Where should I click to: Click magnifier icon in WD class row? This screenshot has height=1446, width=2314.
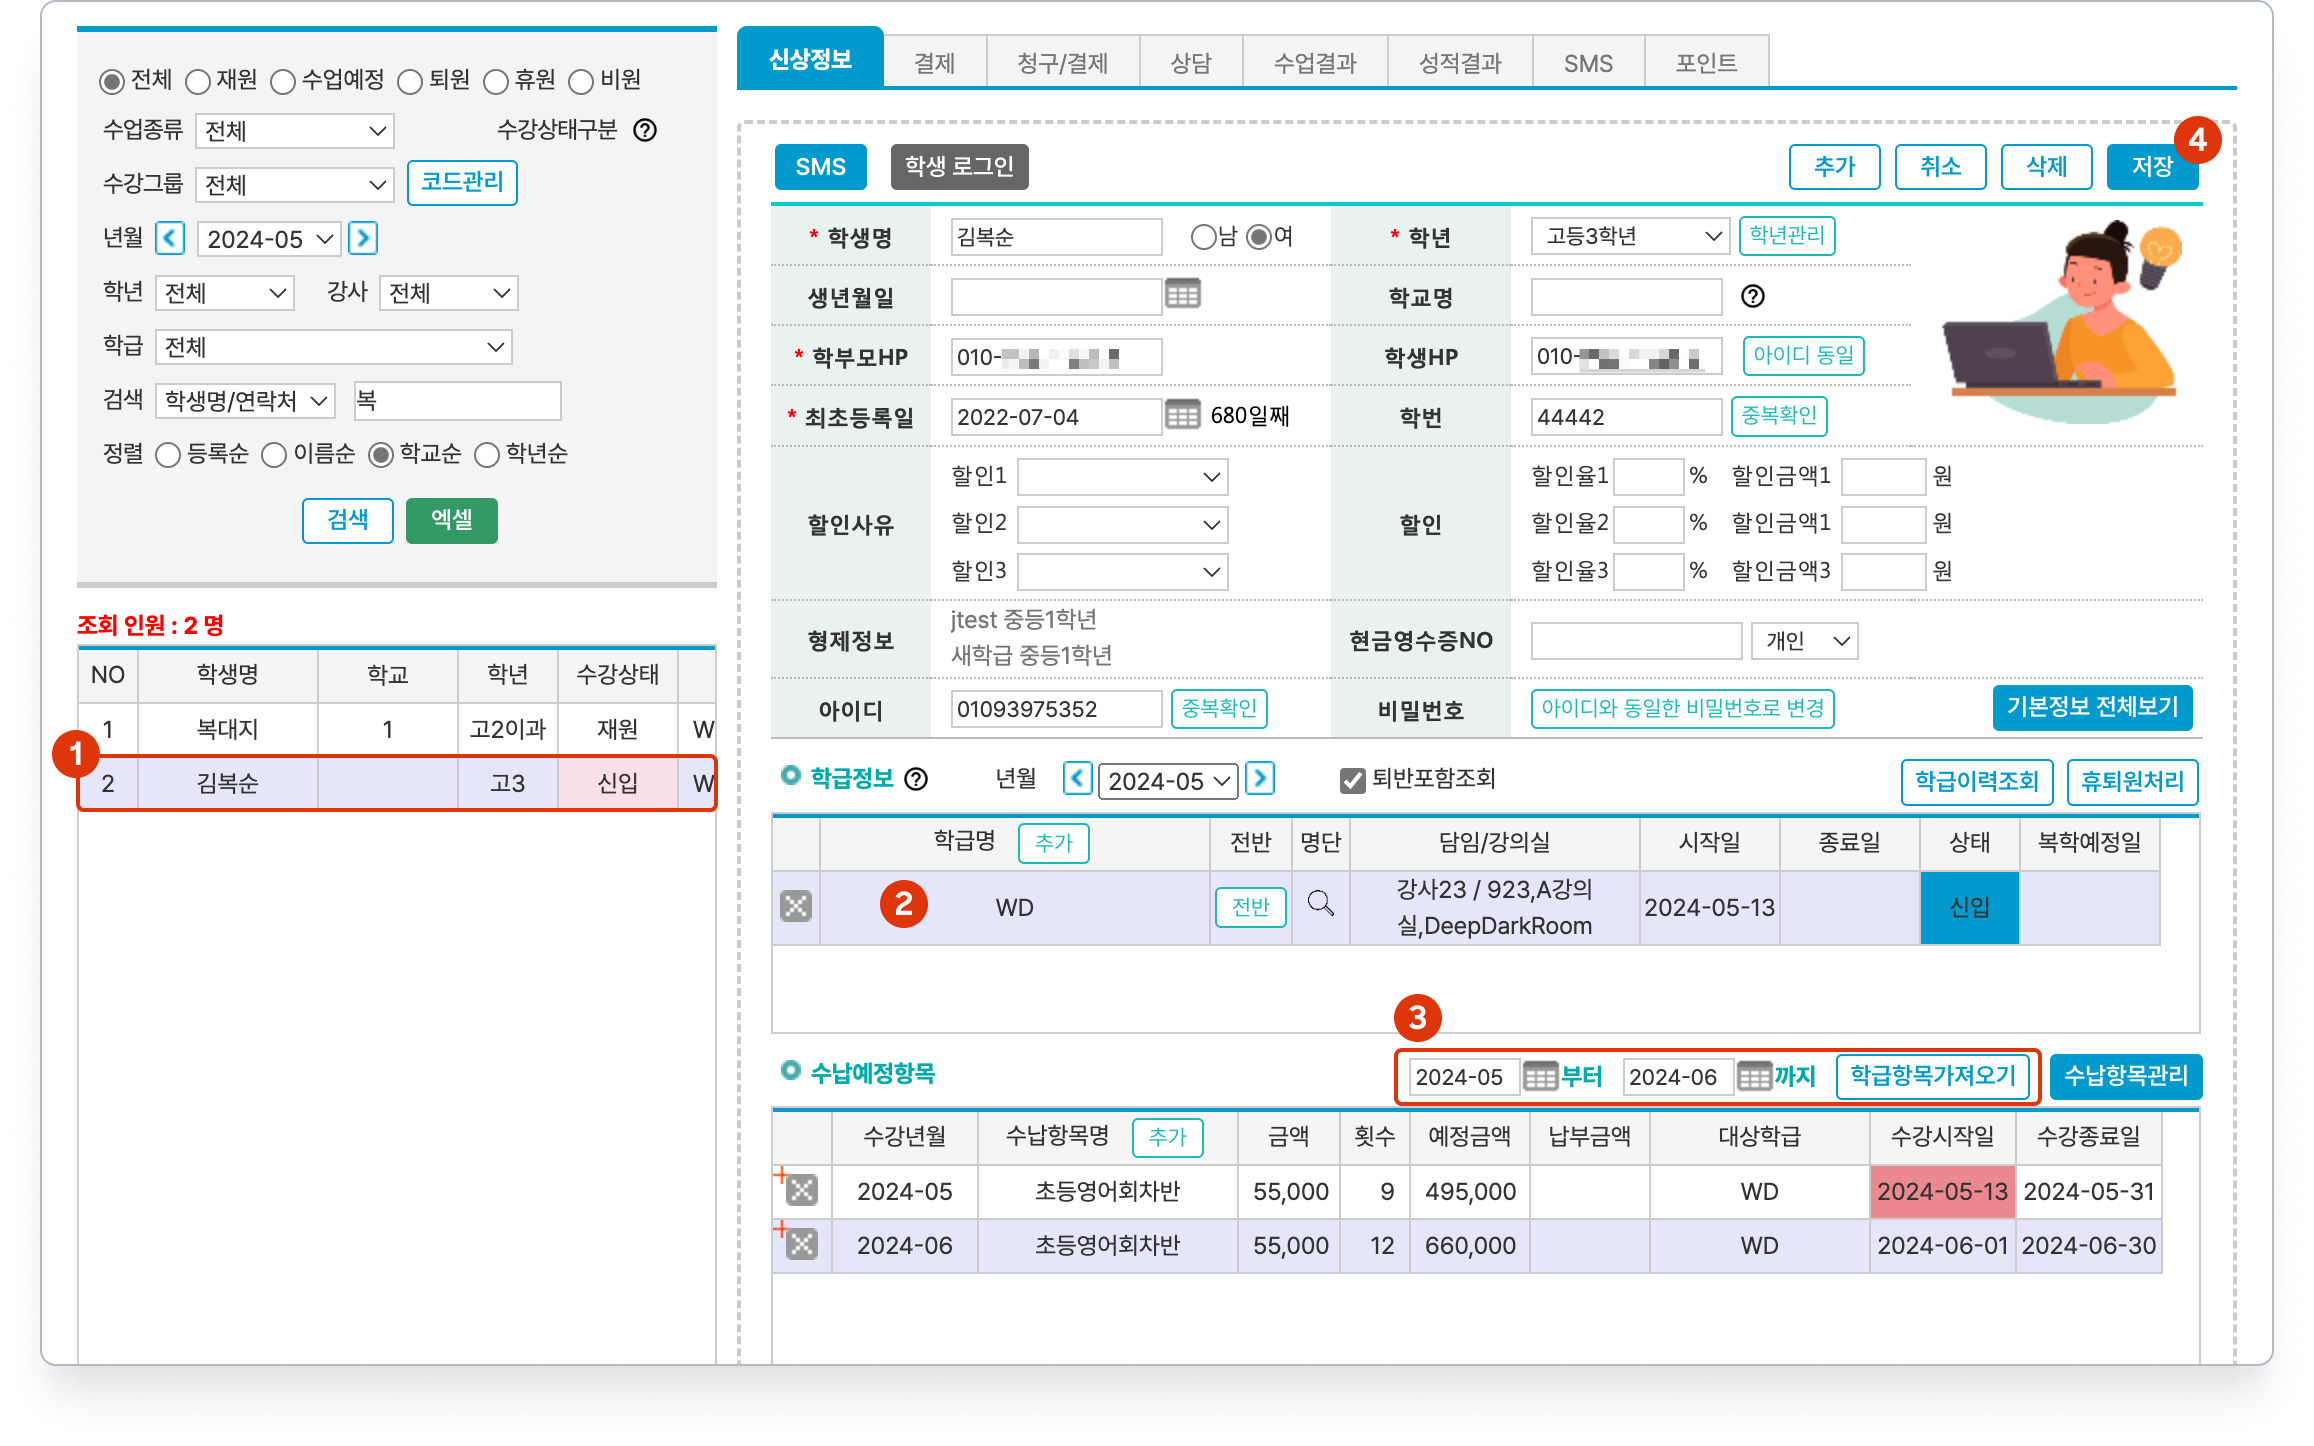tap(1320, 904)
